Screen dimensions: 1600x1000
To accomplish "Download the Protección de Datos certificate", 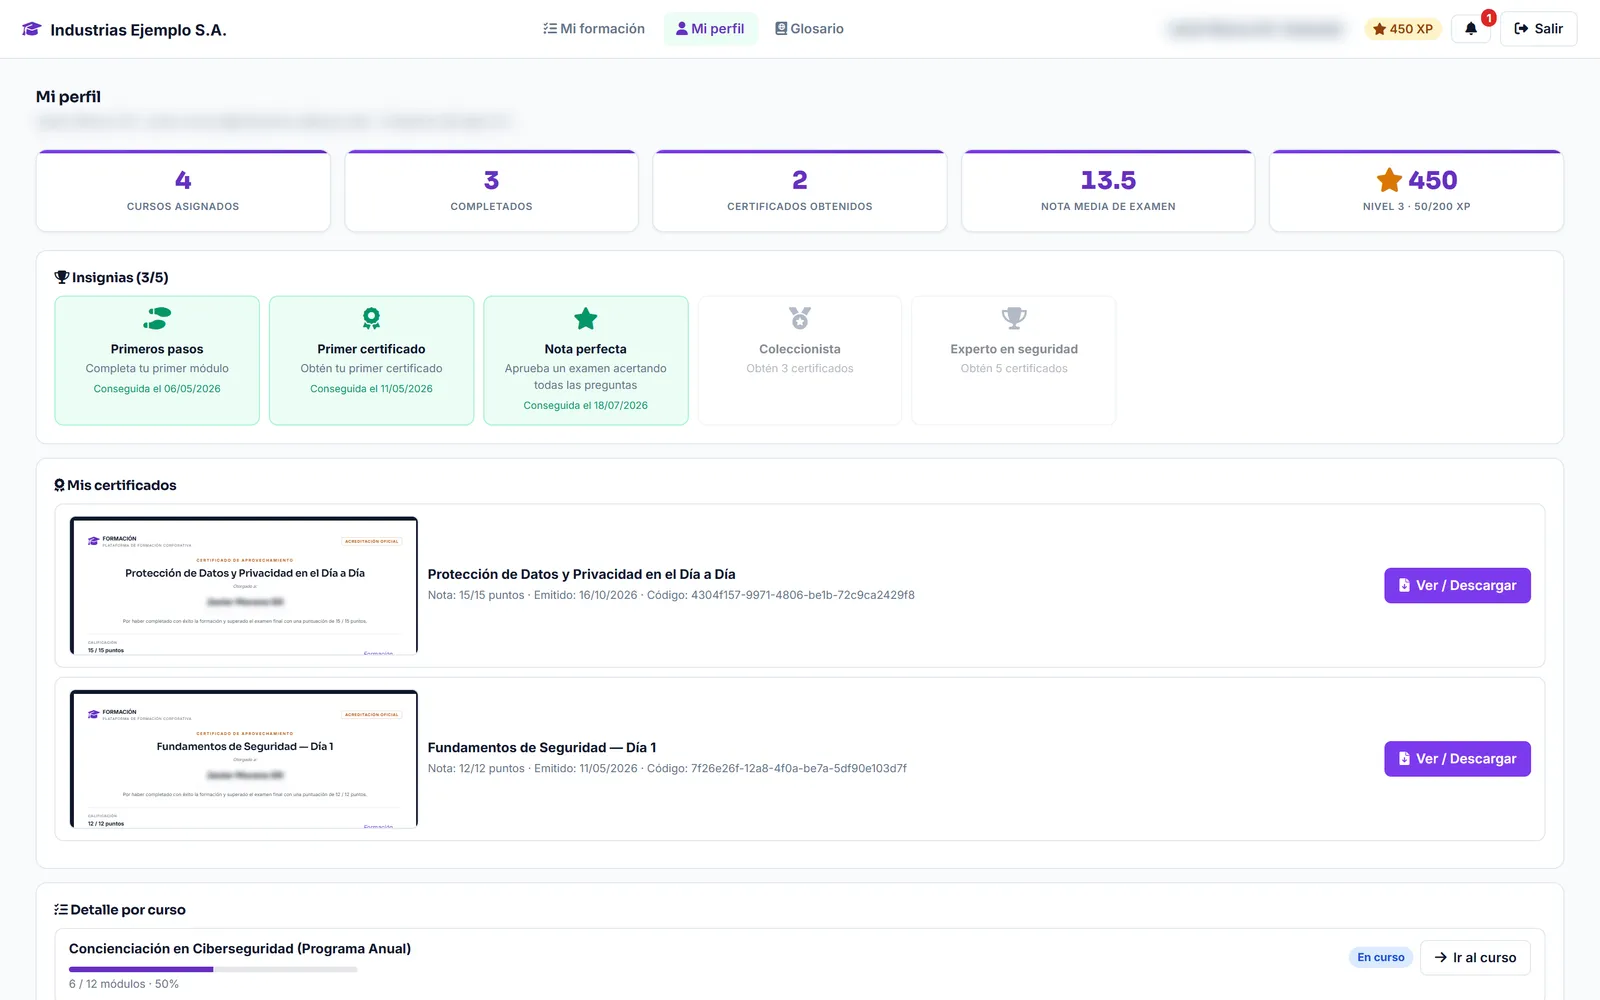I will pyautogui.click(x=1457, y=585).
